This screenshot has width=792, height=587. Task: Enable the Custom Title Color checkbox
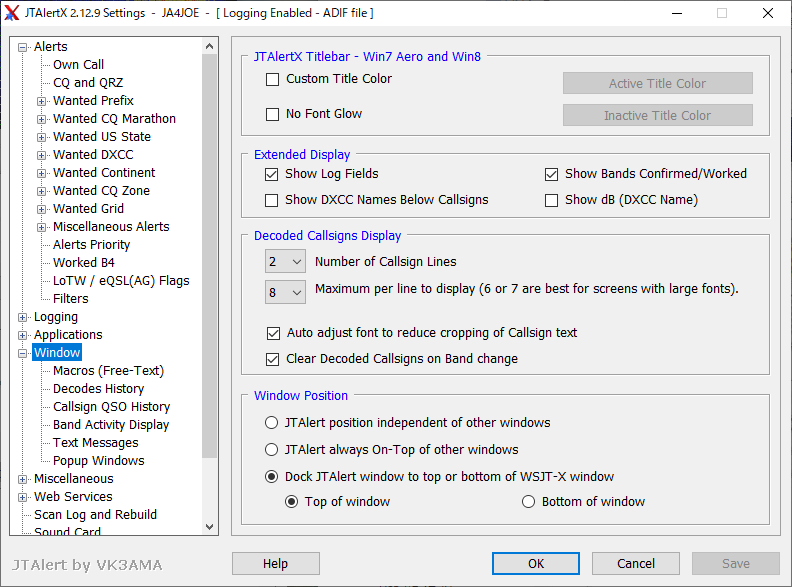272,79
